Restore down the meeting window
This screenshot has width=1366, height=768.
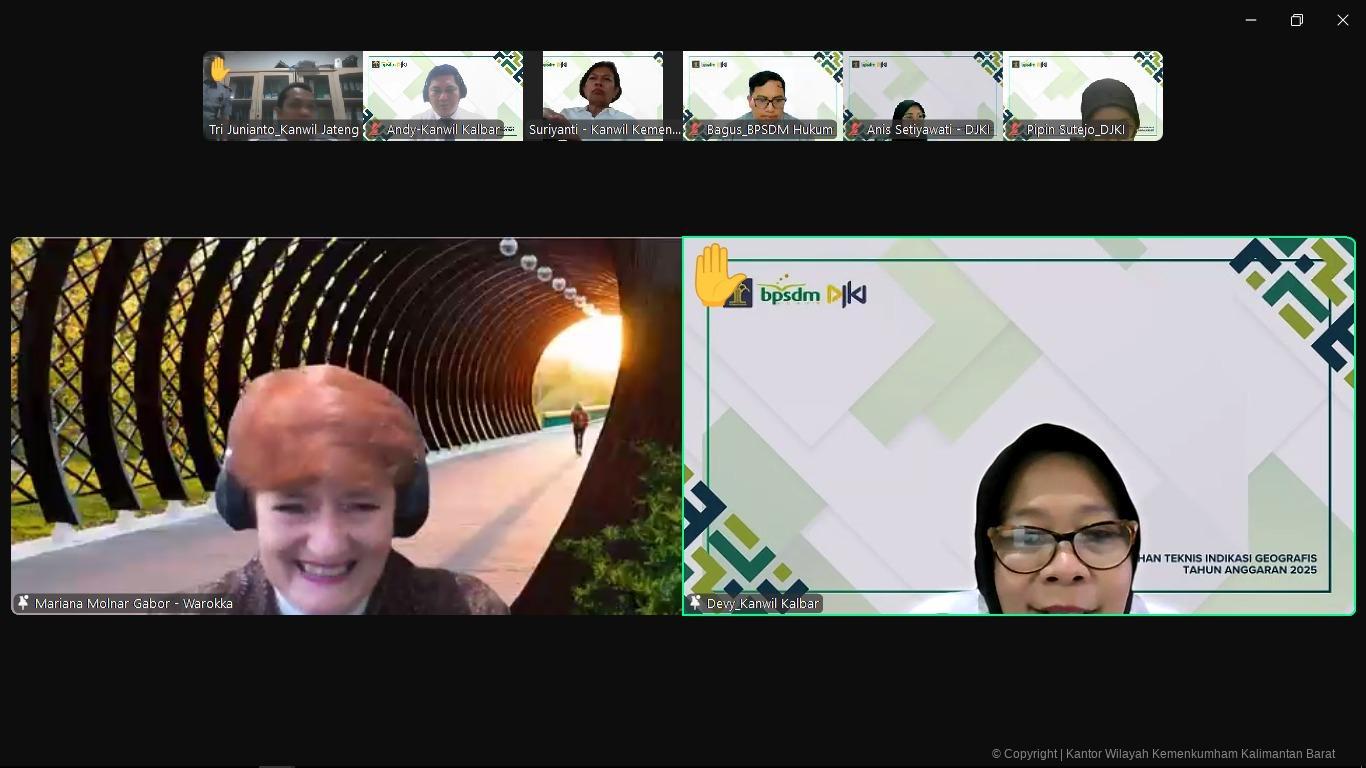click(1297, 20)
